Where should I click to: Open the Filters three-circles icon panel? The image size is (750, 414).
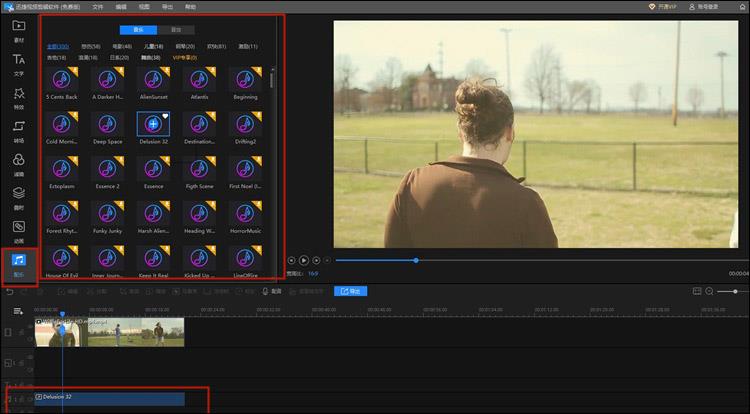pyautogui.click(x=19, y=163)
